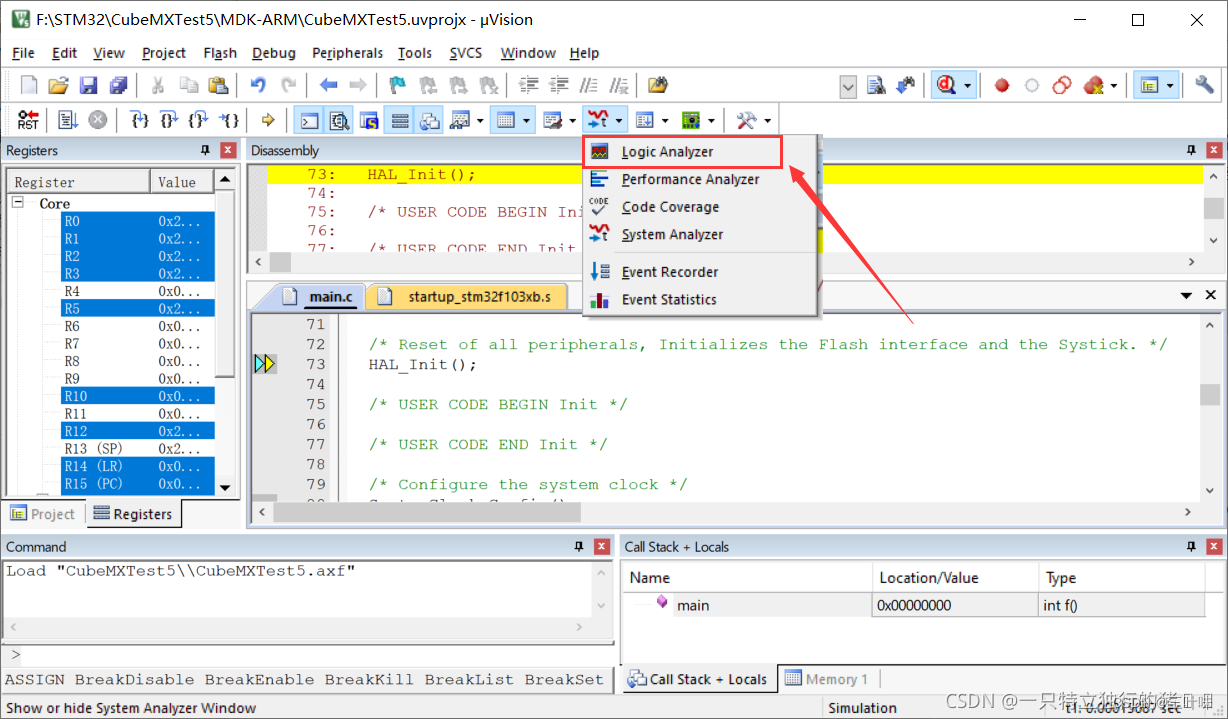Switch to startup_stm32f103xb.s tab
The height and width of the screenshot is (719, 1228).
(467, 297)
